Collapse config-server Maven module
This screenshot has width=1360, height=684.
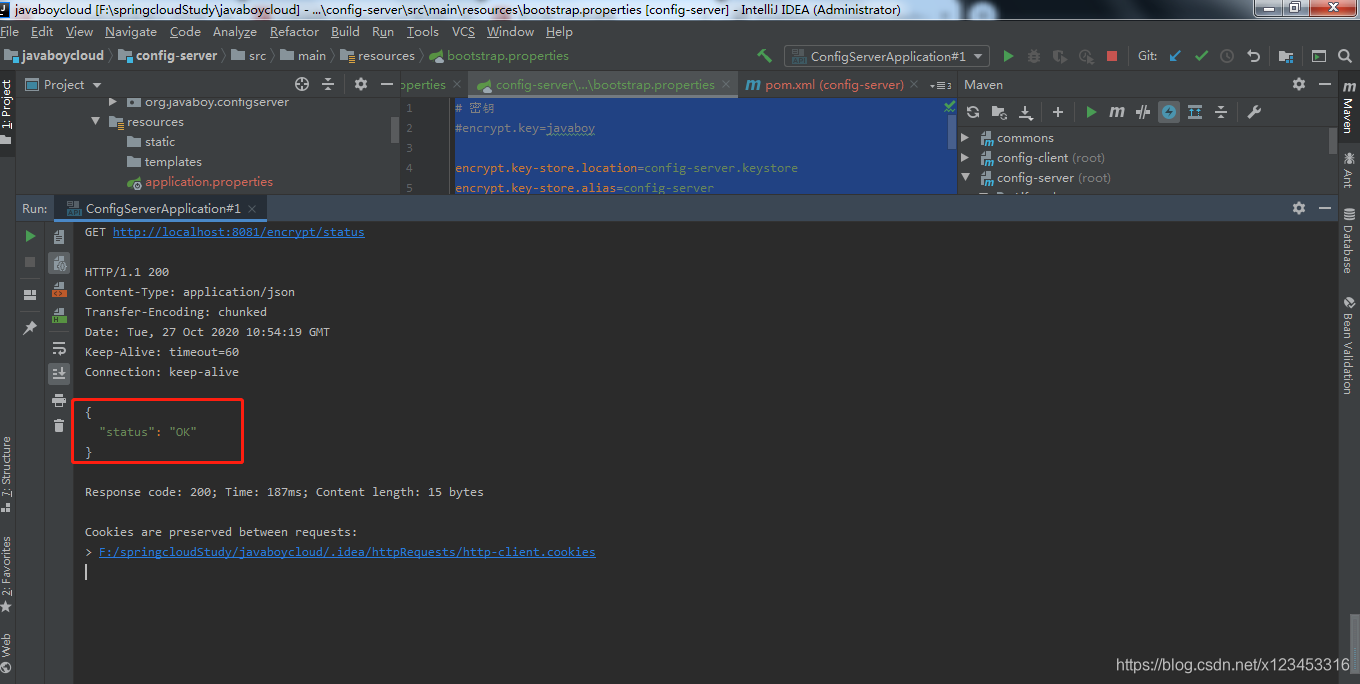point(965,178)
